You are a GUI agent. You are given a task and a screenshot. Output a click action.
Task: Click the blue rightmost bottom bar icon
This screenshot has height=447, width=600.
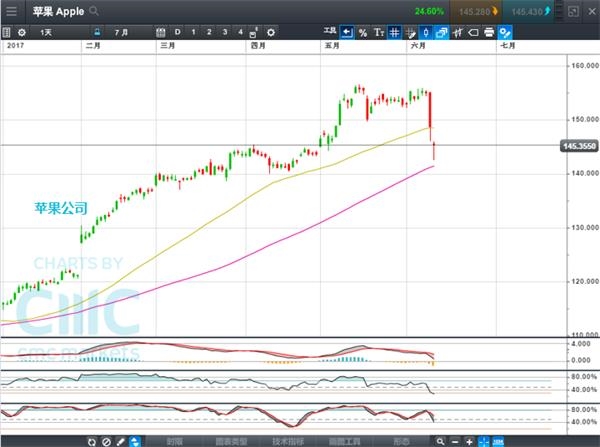[498, 442]
